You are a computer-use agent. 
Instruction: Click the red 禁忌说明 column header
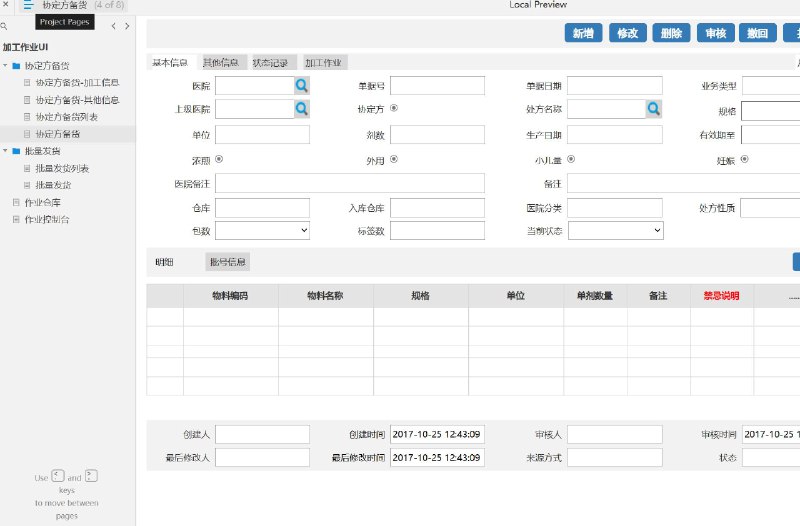pos(721,295)
